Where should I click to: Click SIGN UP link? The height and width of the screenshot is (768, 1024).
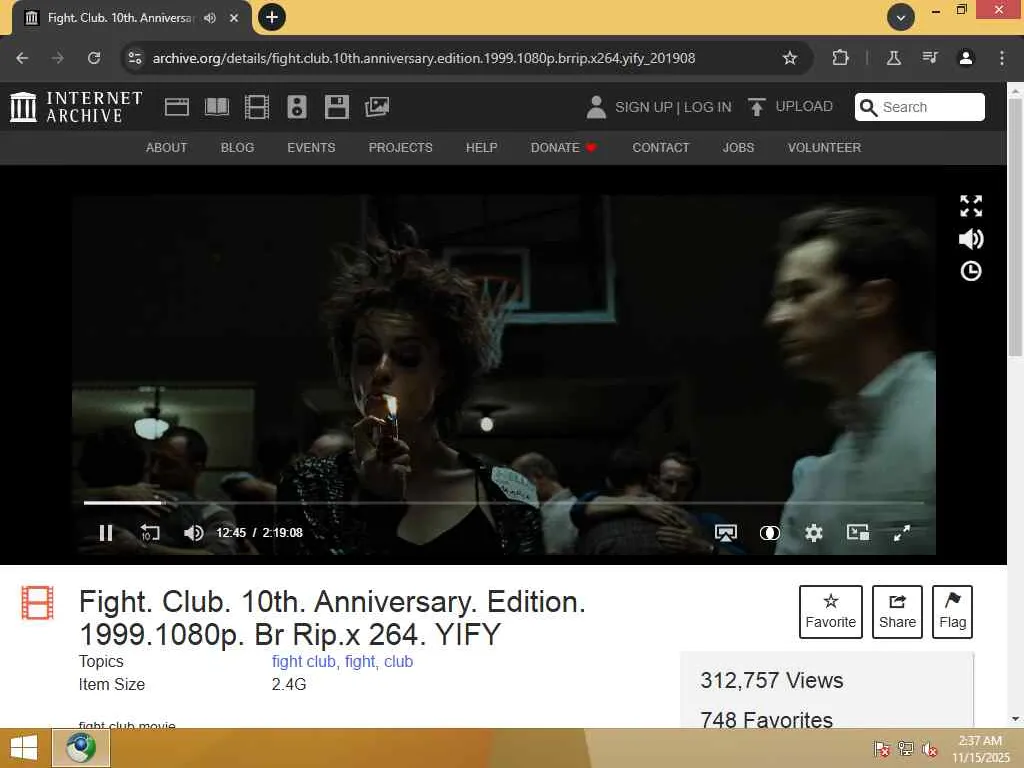643,107
